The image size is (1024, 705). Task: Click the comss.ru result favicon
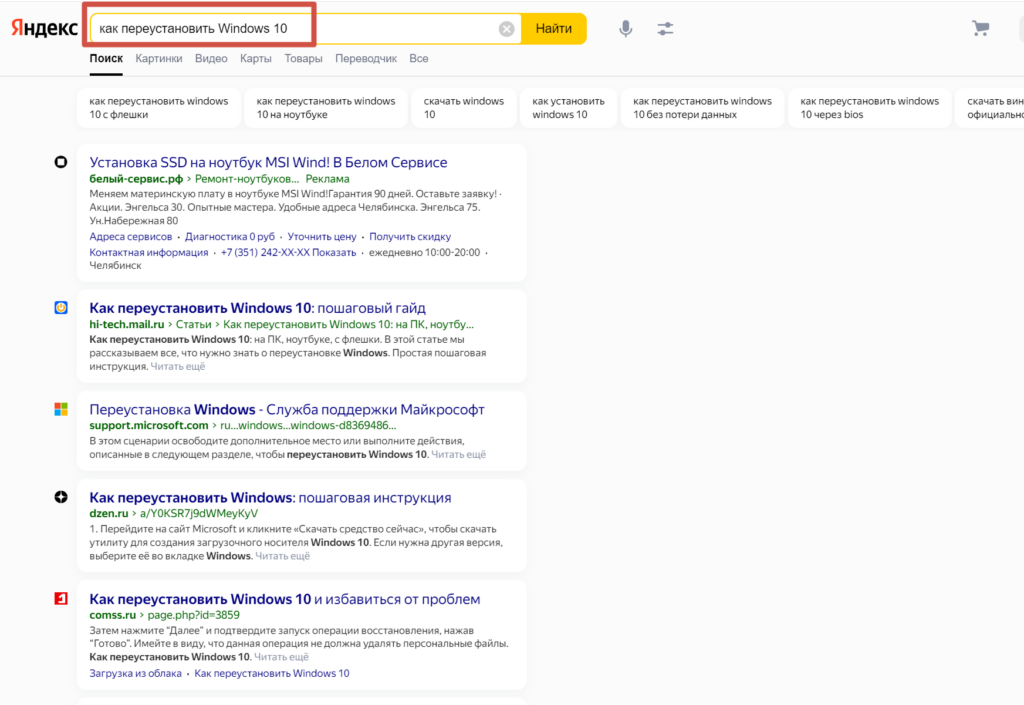coord(61,599)
